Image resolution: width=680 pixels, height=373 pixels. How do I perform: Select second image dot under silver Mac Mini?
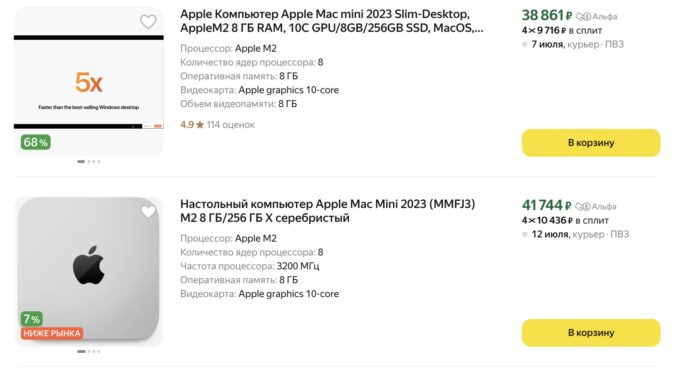coord(89,351)
